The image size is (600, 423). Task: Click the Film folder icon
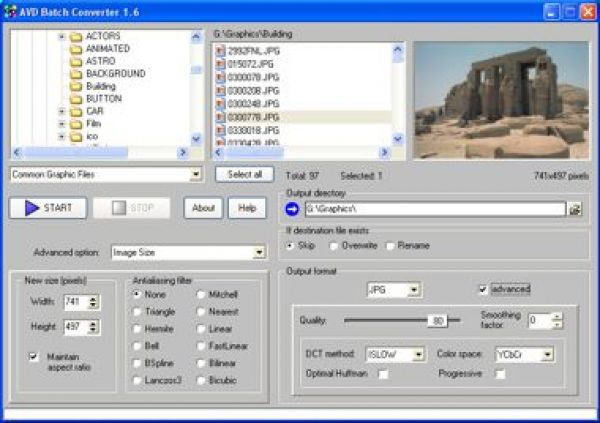pyautogui.click(x=76, y=124)
